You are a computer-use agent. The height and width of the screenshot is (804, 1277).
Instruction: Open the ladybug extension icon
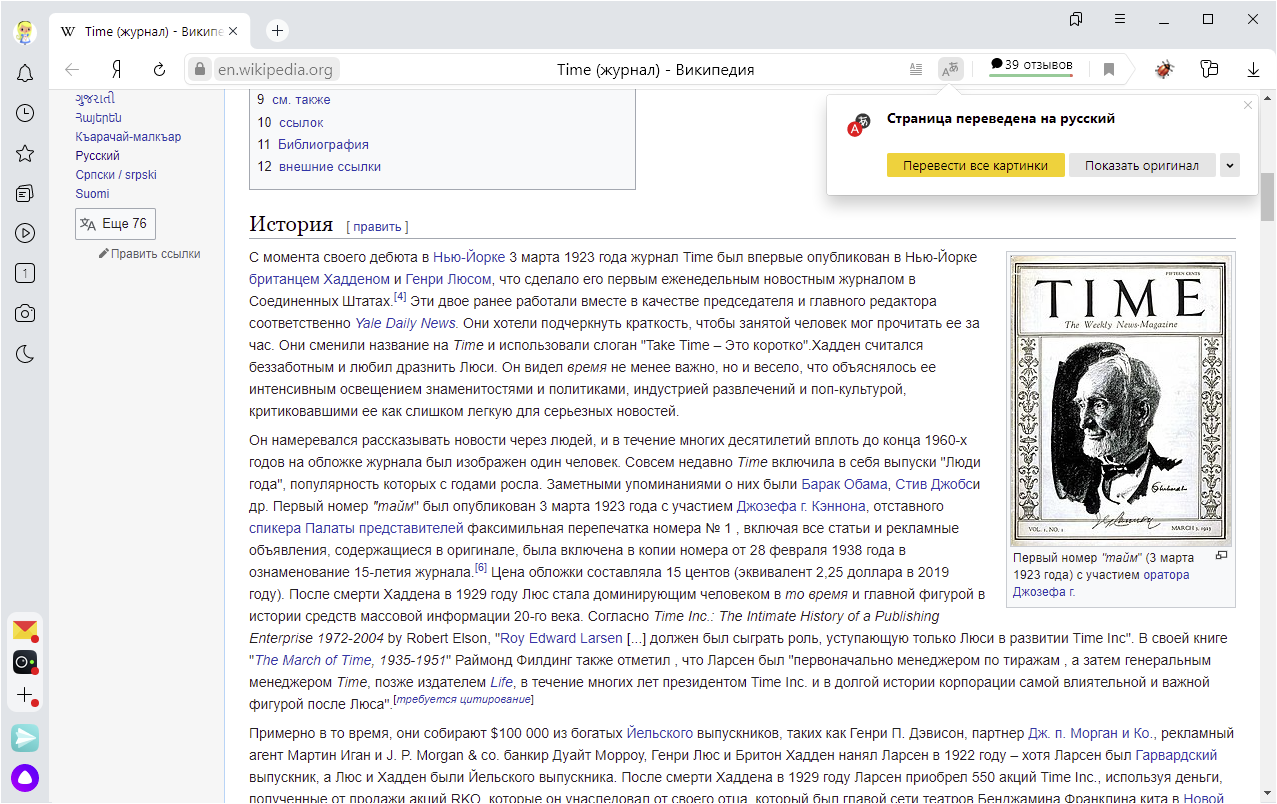[x=1164, y=70]
